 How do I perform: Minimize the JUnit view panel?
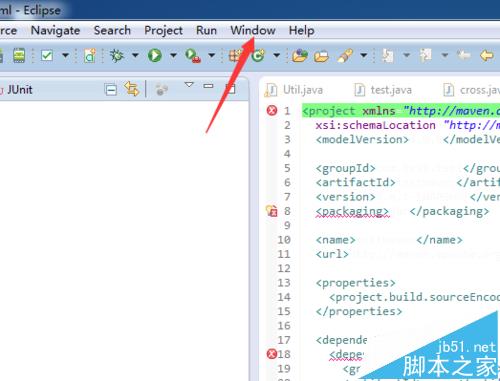(208, 86)
